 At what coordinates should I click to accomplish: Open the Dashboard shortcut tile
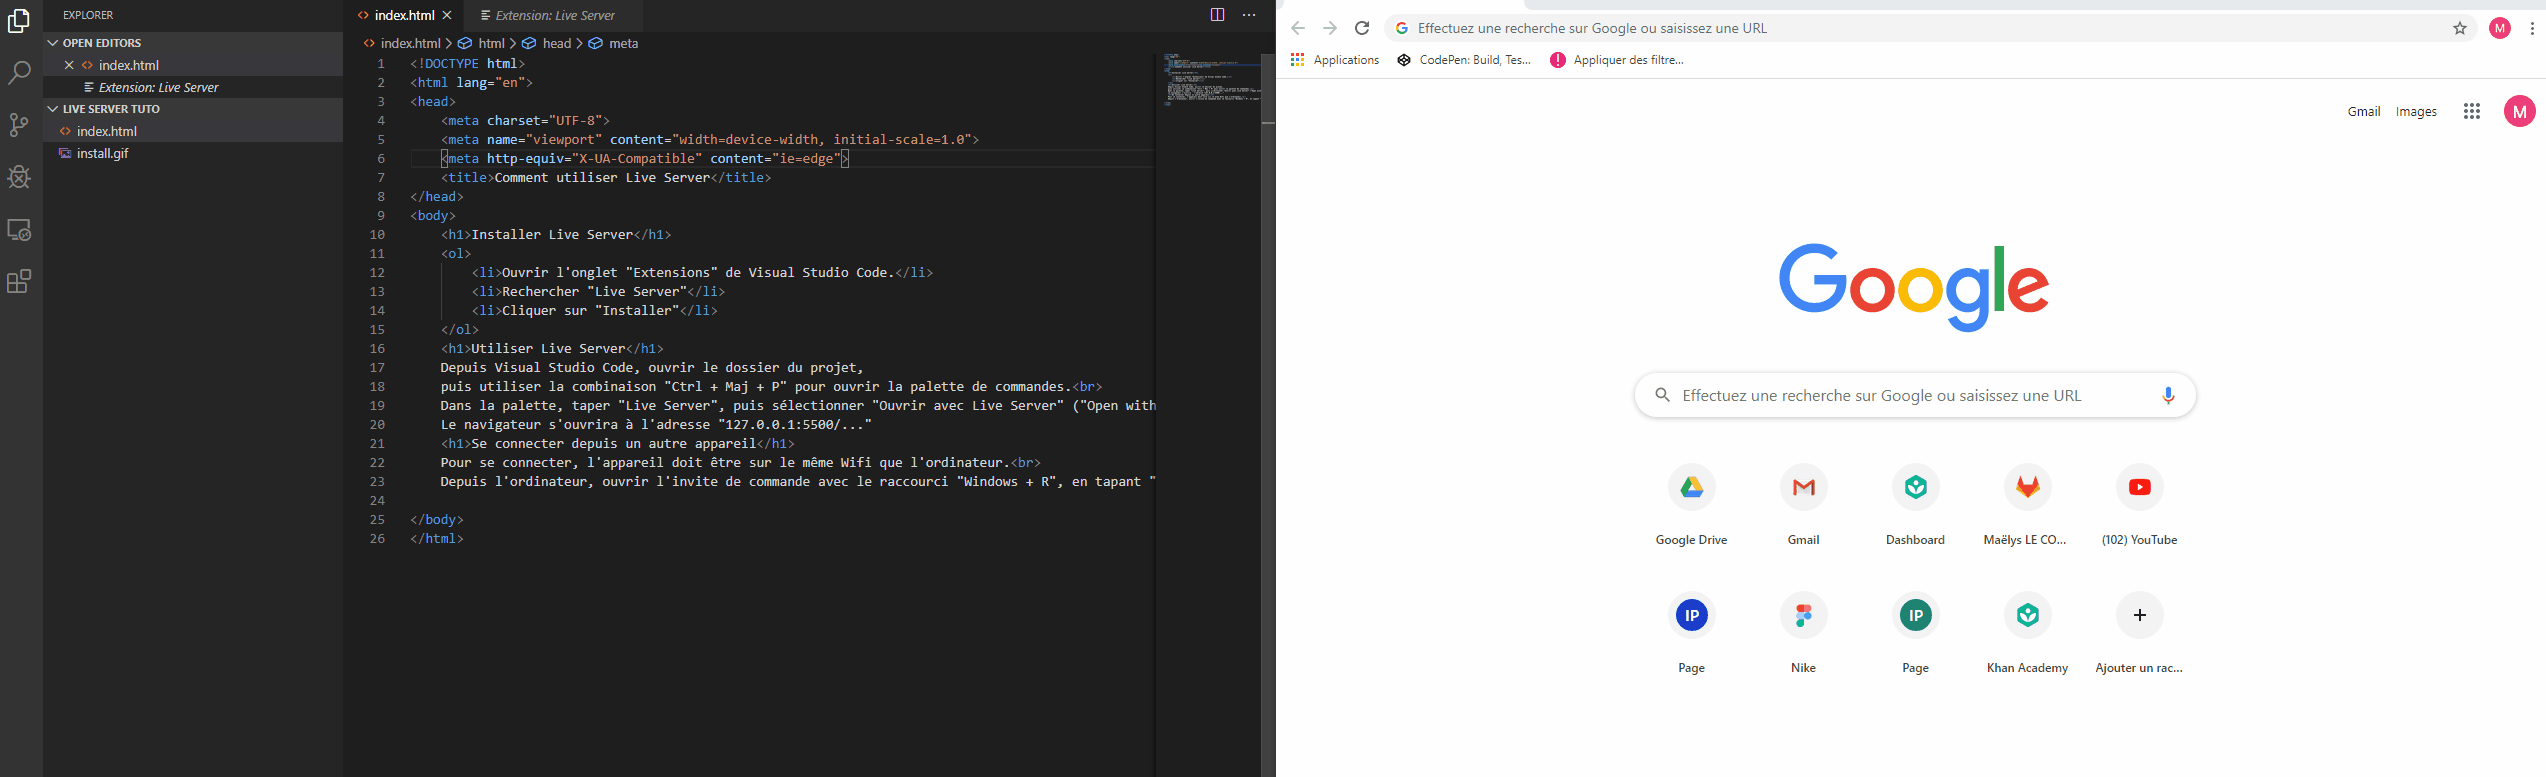coord(1916,505)
